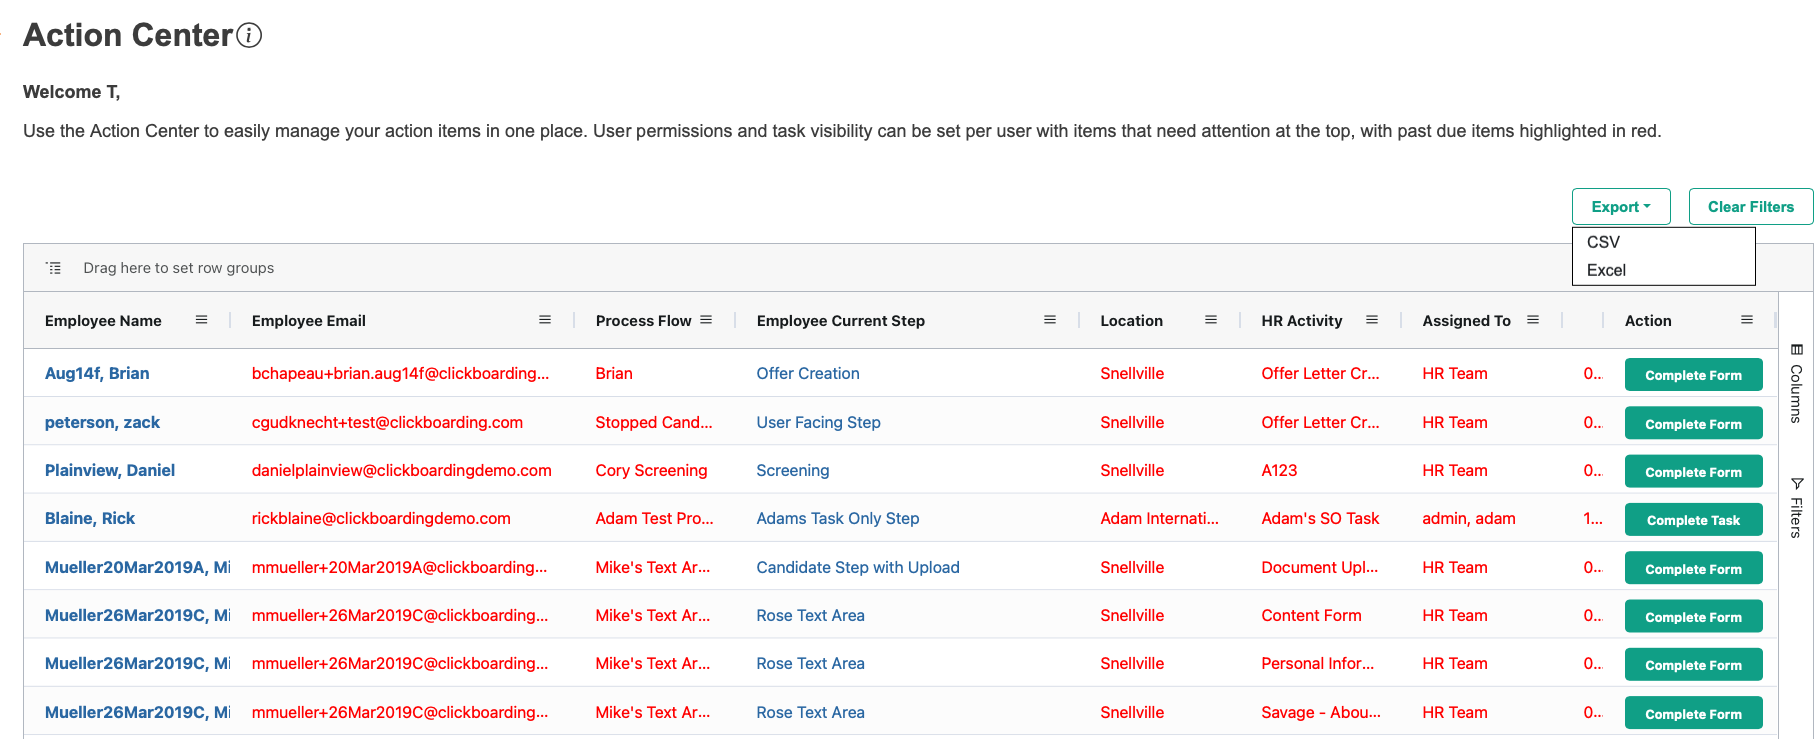Click the row groups drop area
This screenshot has height=739, width=1819.
pyautogui.click(x=179, y=268)
